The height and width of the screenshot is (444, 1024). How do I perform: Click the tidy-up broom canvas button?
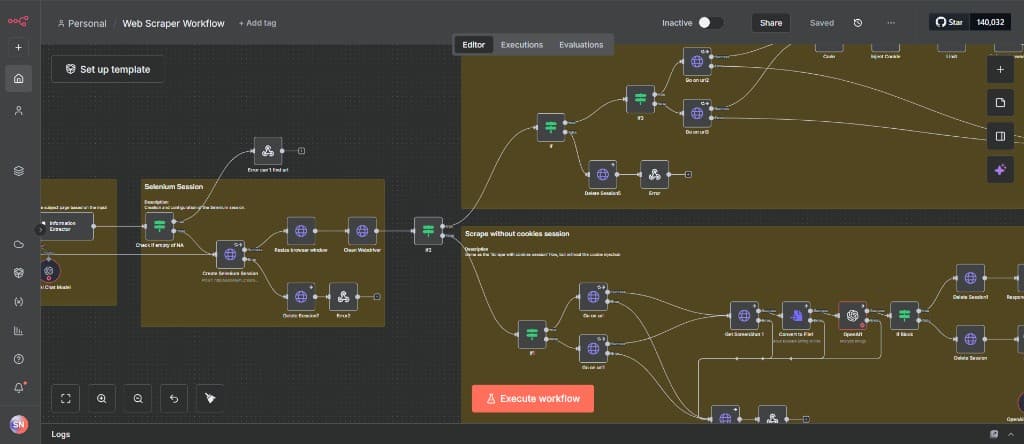tap(210, 398)
